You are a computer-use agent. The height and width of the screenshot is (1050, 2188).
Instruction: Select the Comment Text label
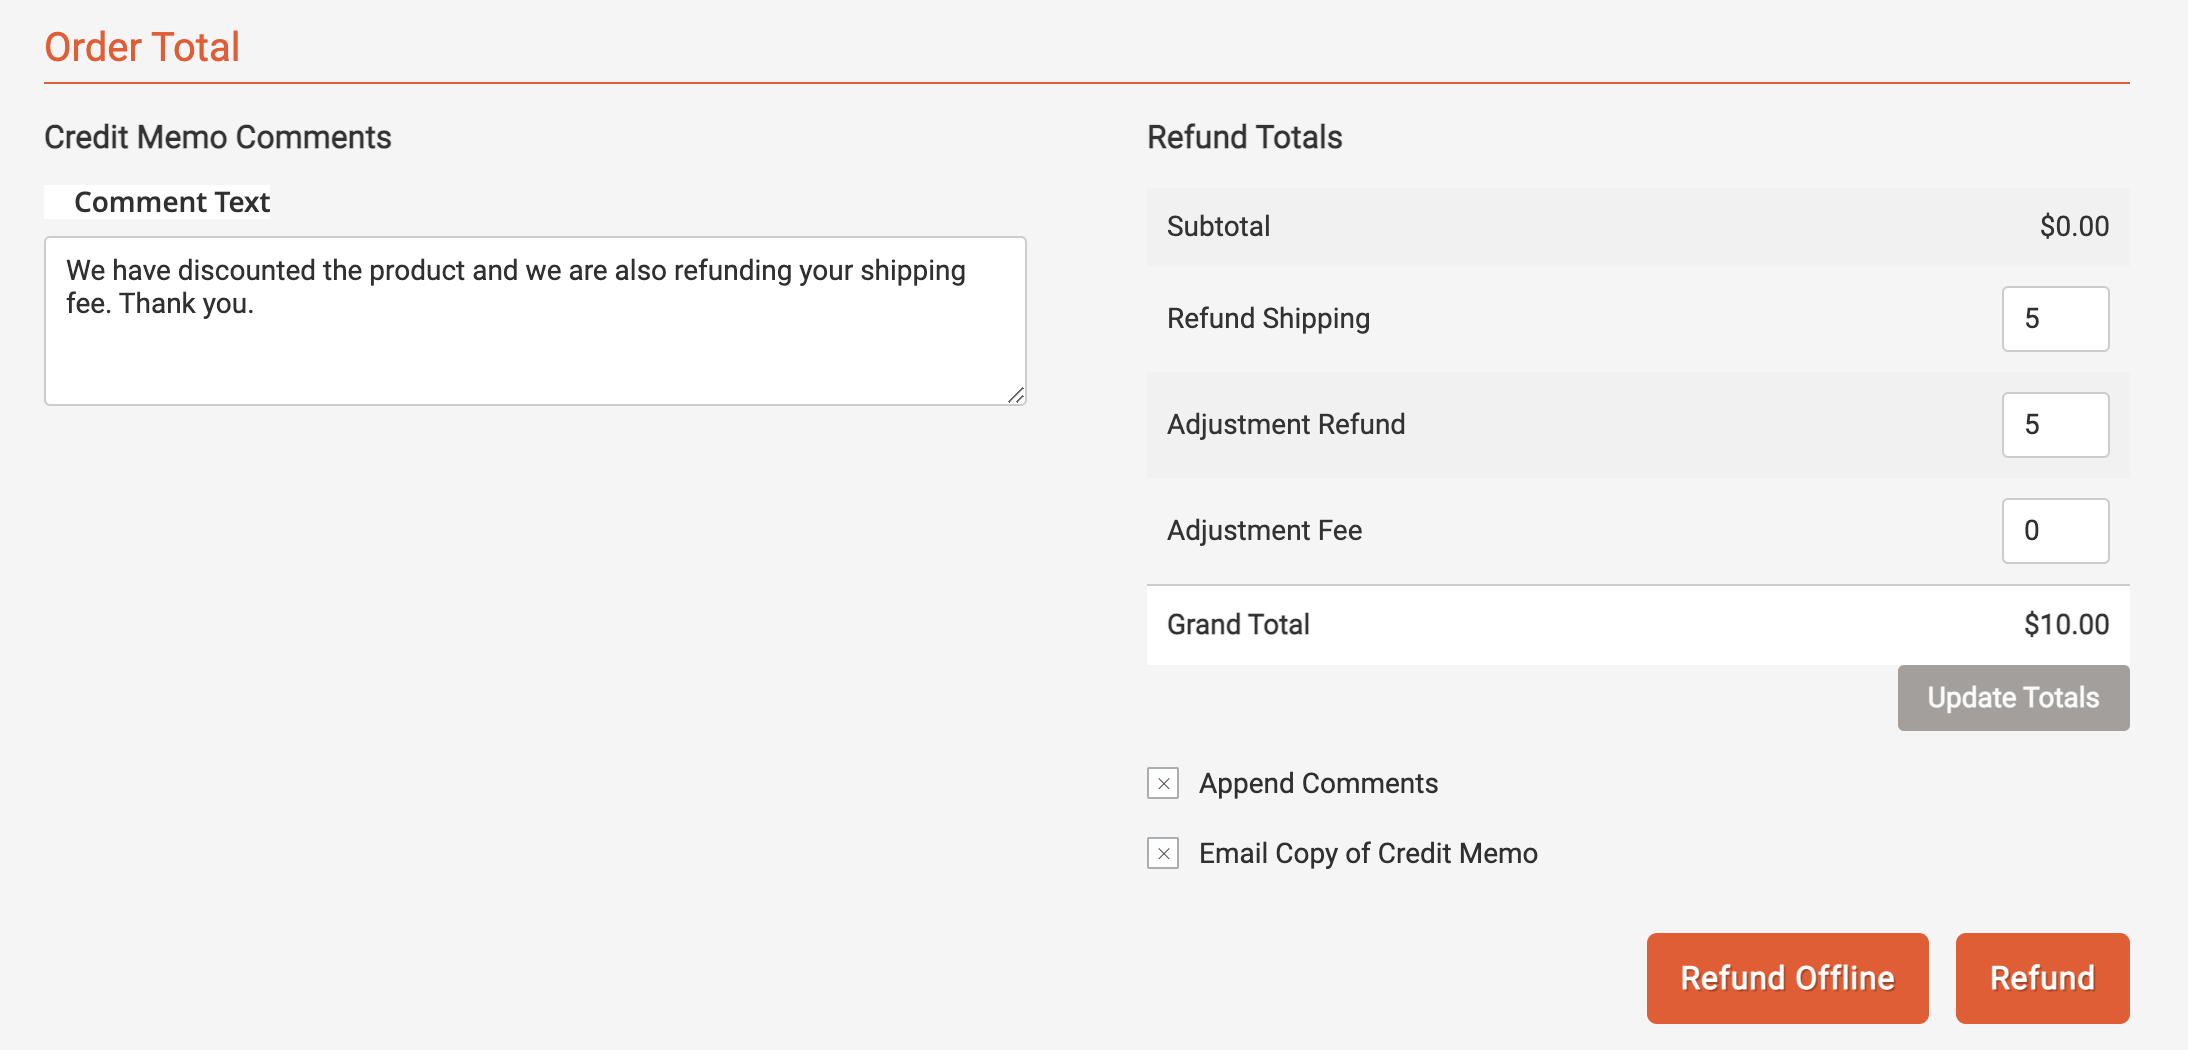tap(172, 201)
